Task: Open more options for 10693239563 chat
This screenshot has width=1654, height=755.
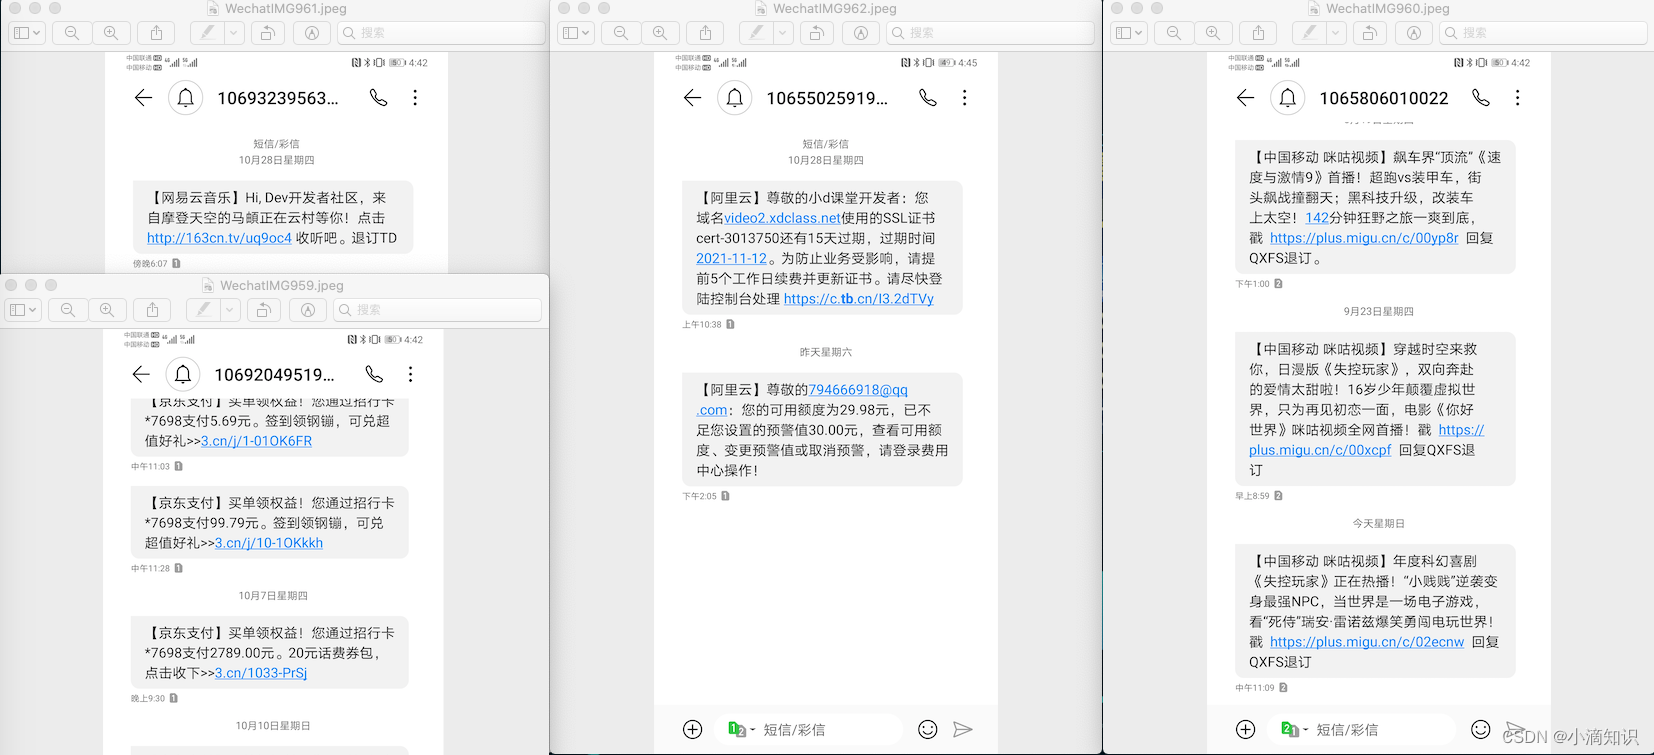Action: click(415, 98)
